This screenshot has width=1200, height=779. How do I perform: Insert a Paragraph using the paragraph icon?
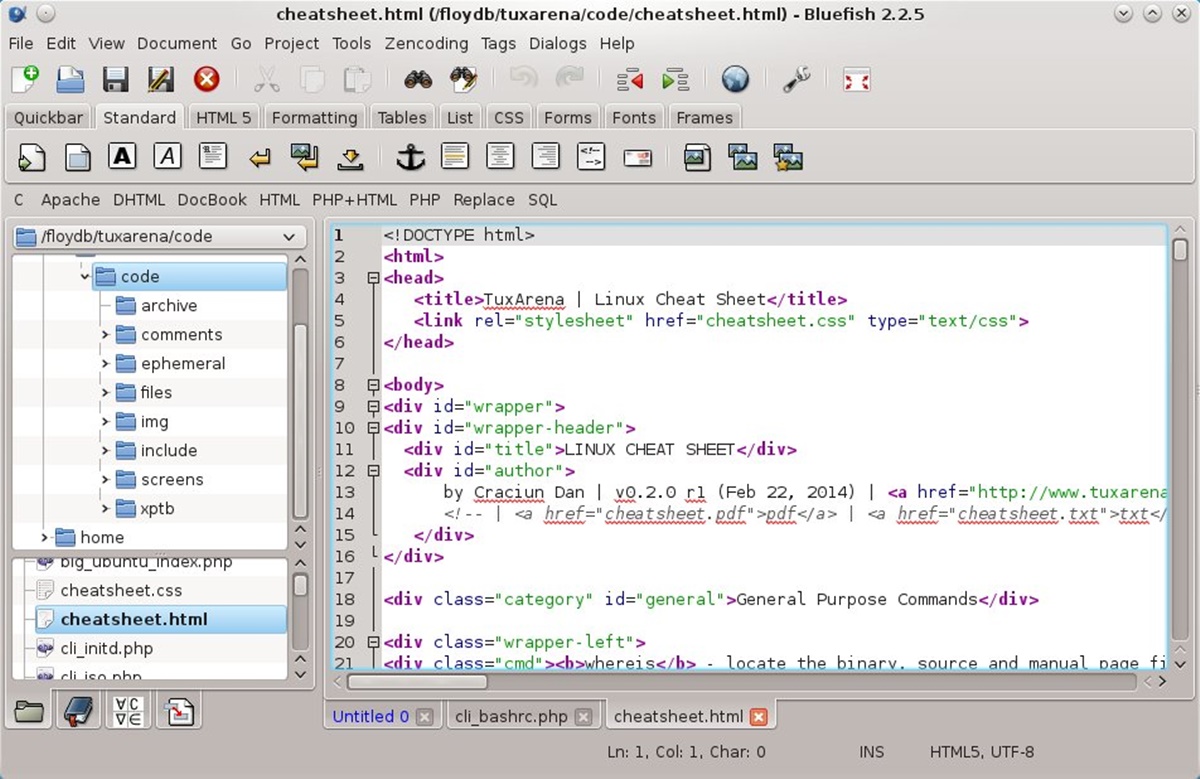tap(213, 157)
